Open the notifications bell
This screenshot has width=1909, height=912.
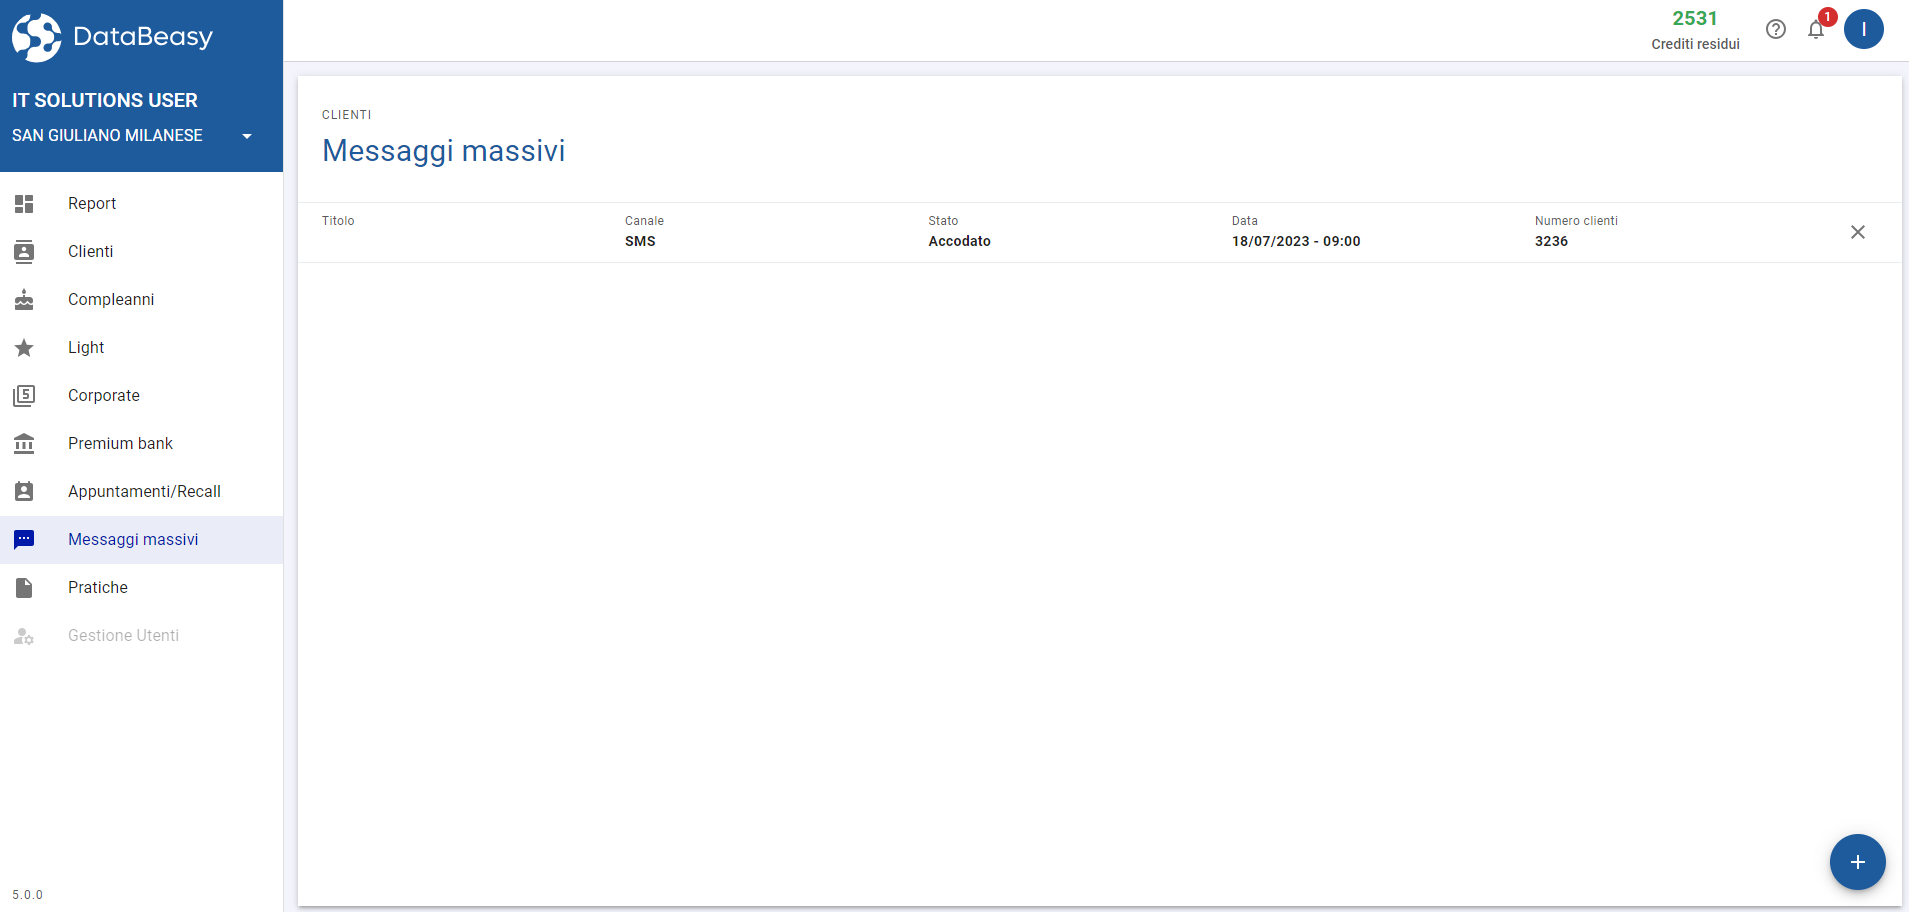(1816, 29)
